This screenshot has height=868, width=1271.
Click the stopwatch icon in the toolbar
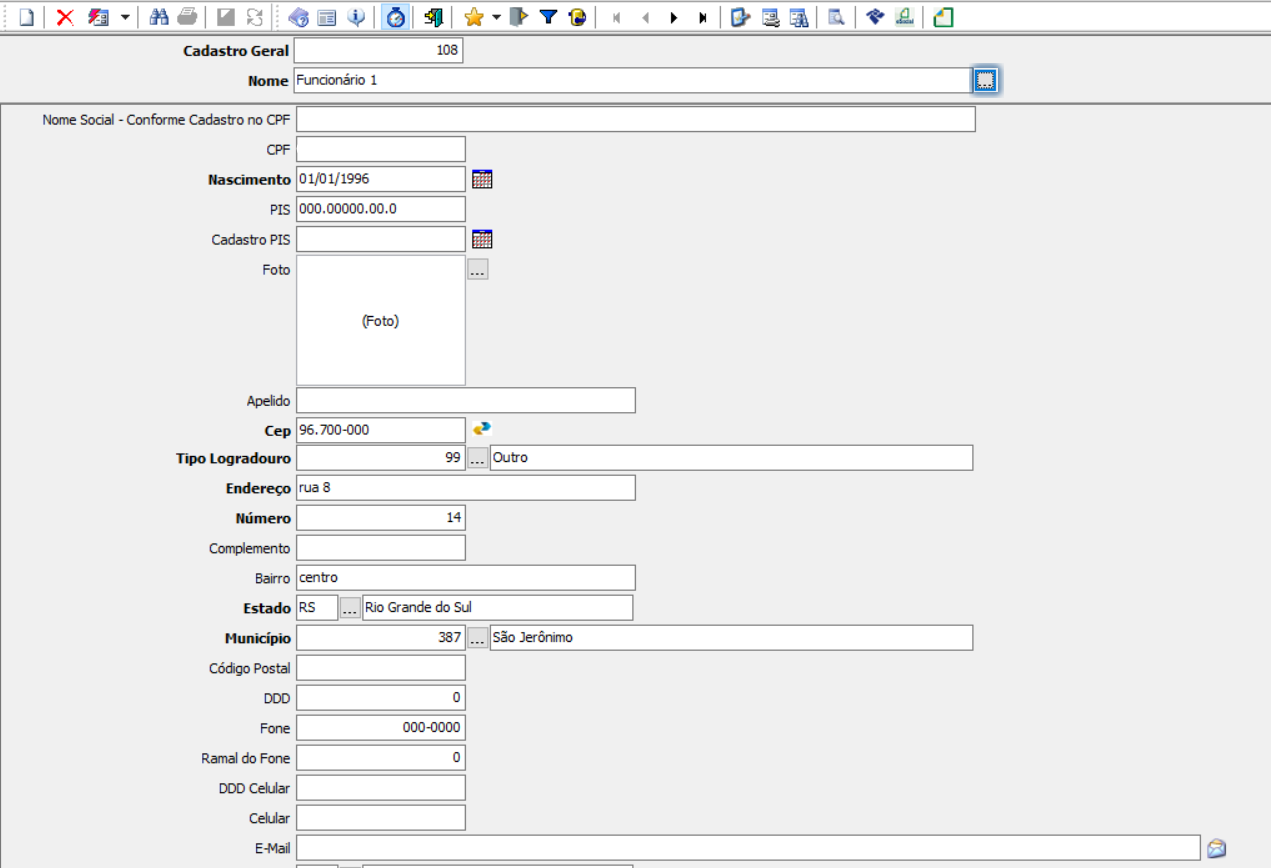[396, 17]
